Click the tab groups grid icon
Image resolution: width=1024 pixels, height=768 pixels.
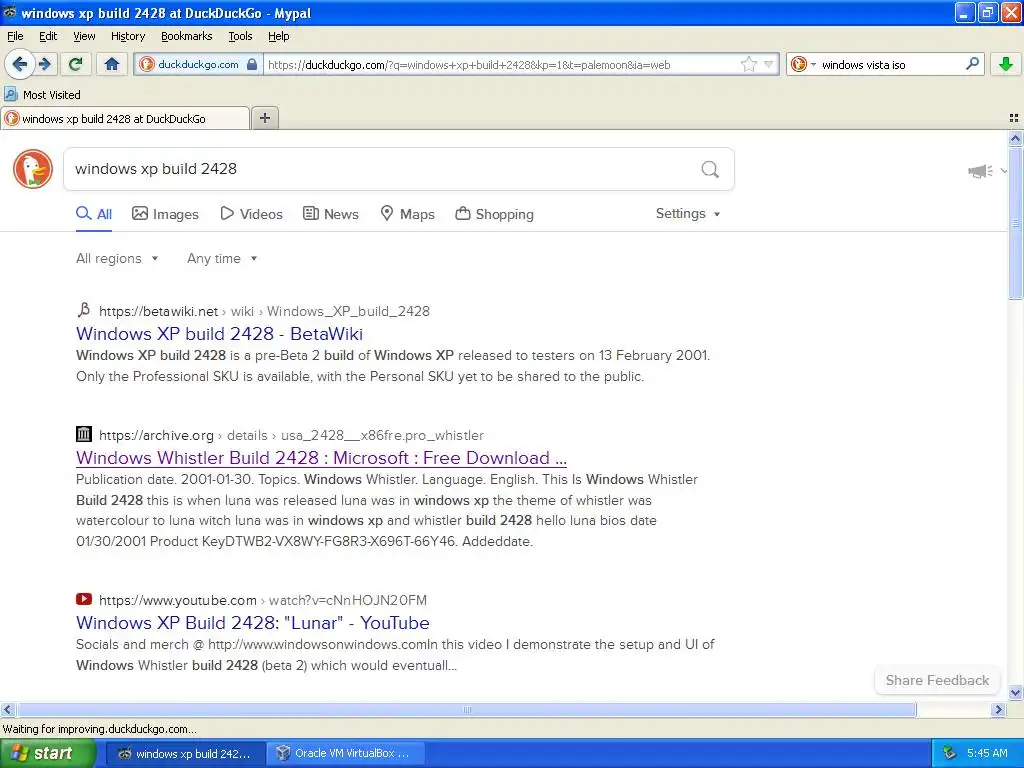point(1014,118)
